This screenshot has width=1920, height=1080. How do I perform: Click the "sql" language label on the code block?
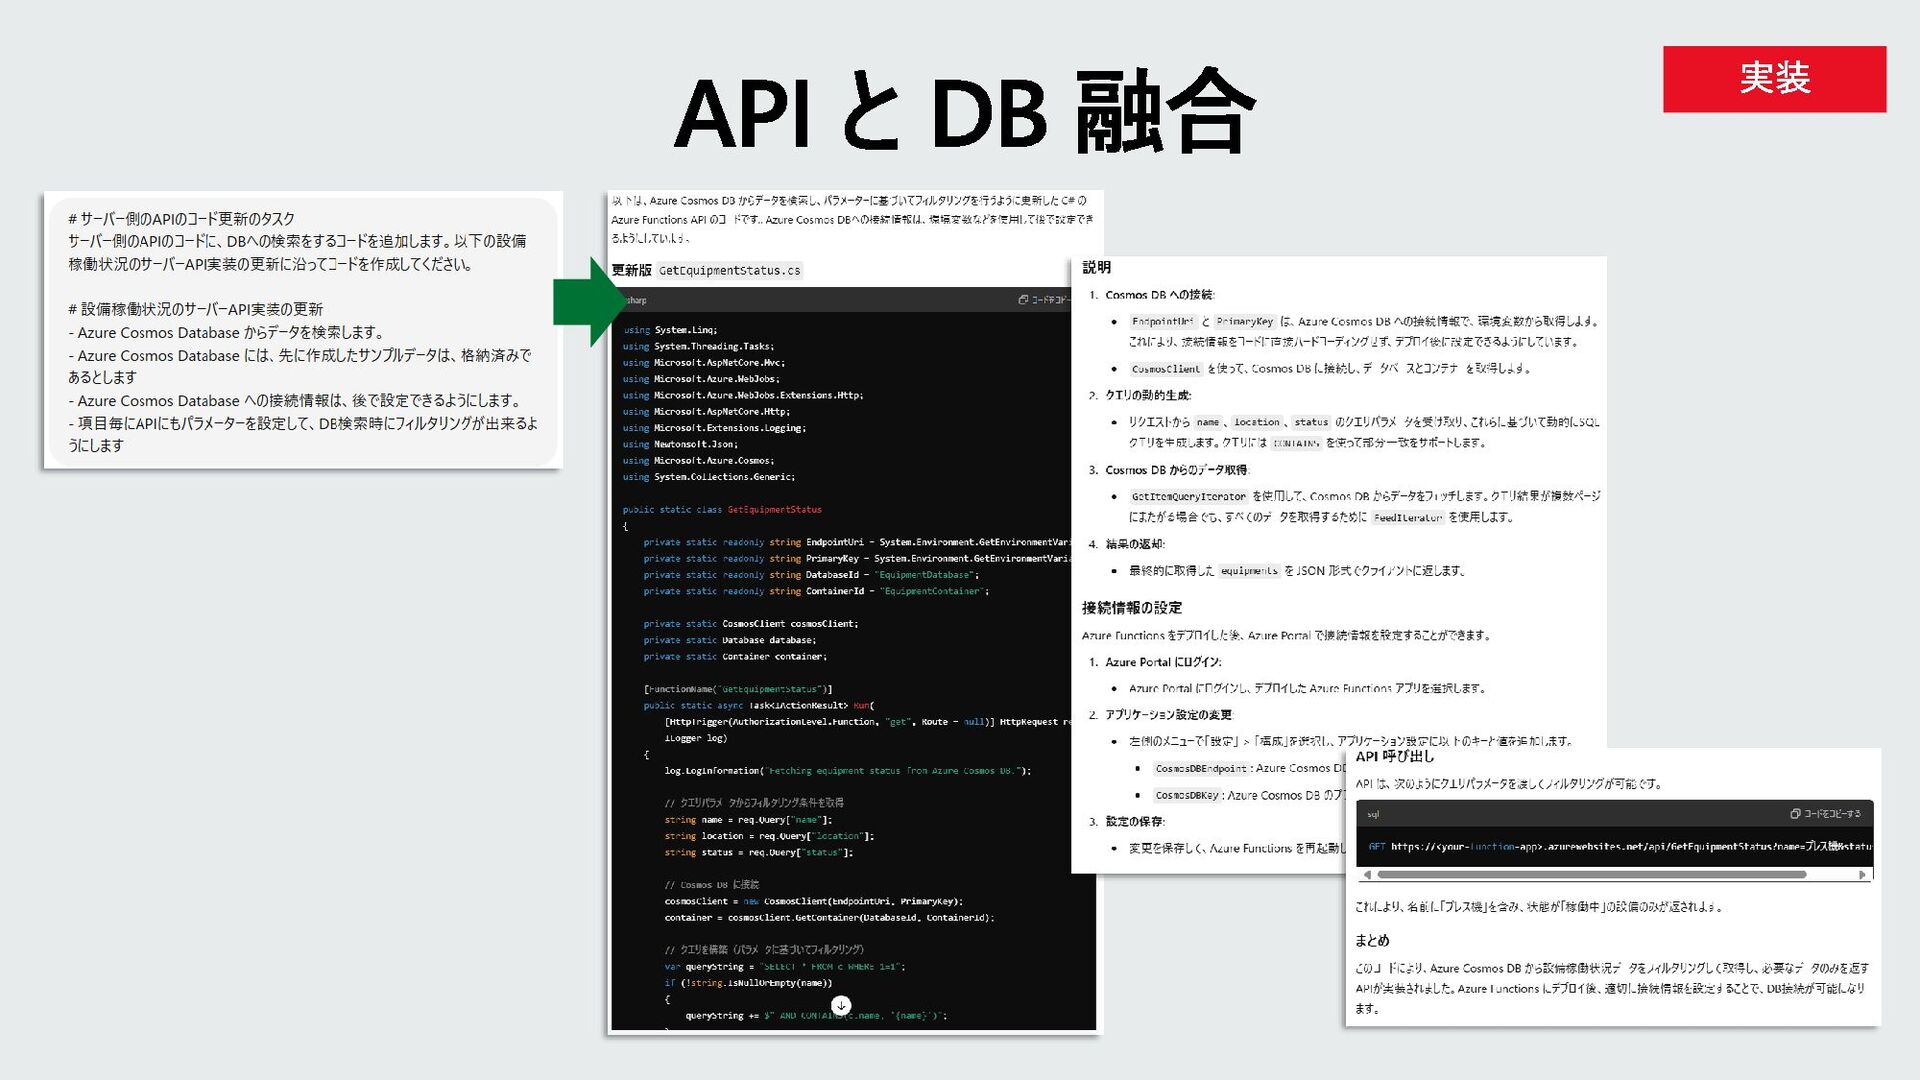pyautogui.click(x=1372, y=815)
